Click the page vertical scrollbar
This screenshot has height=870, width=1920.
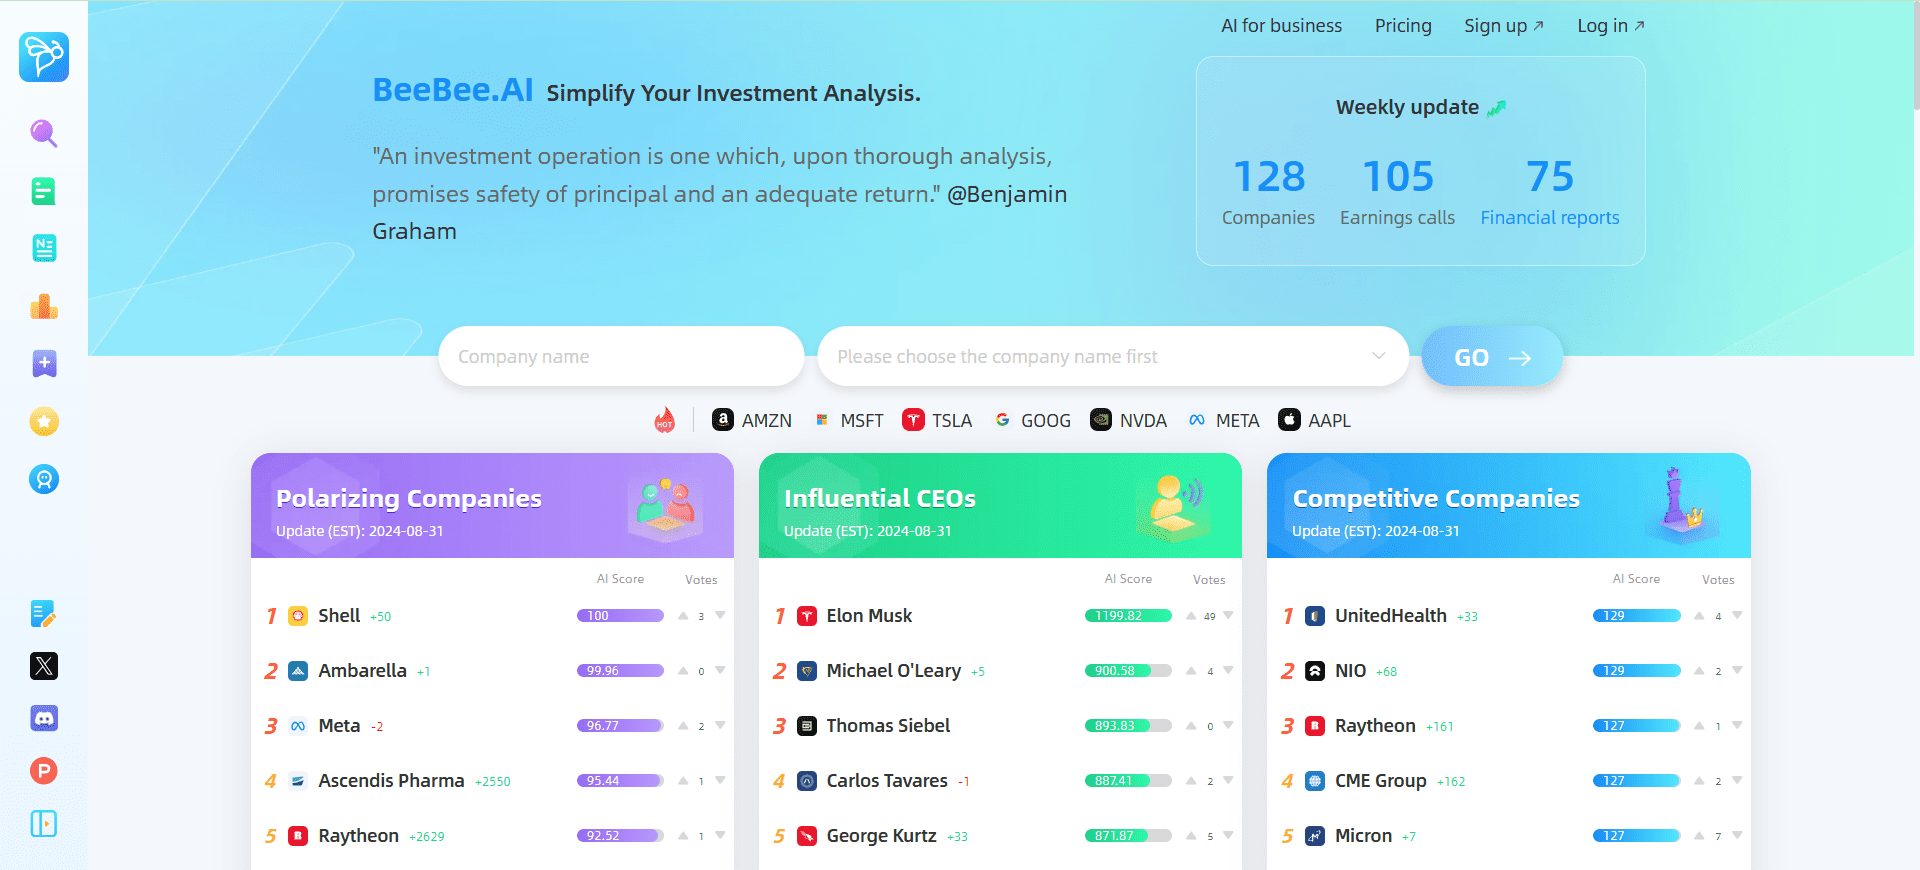click(x=1915, y=55)
